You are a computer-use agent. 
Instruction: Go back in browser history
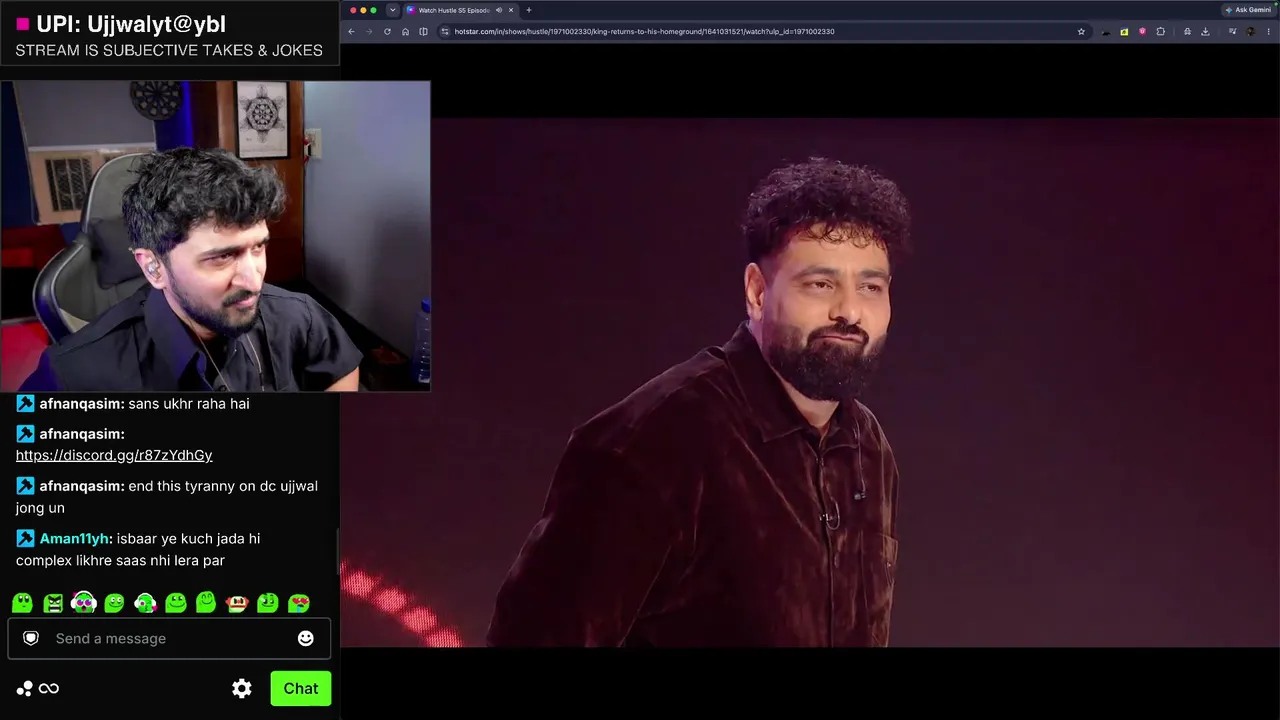tap(351, 31)
